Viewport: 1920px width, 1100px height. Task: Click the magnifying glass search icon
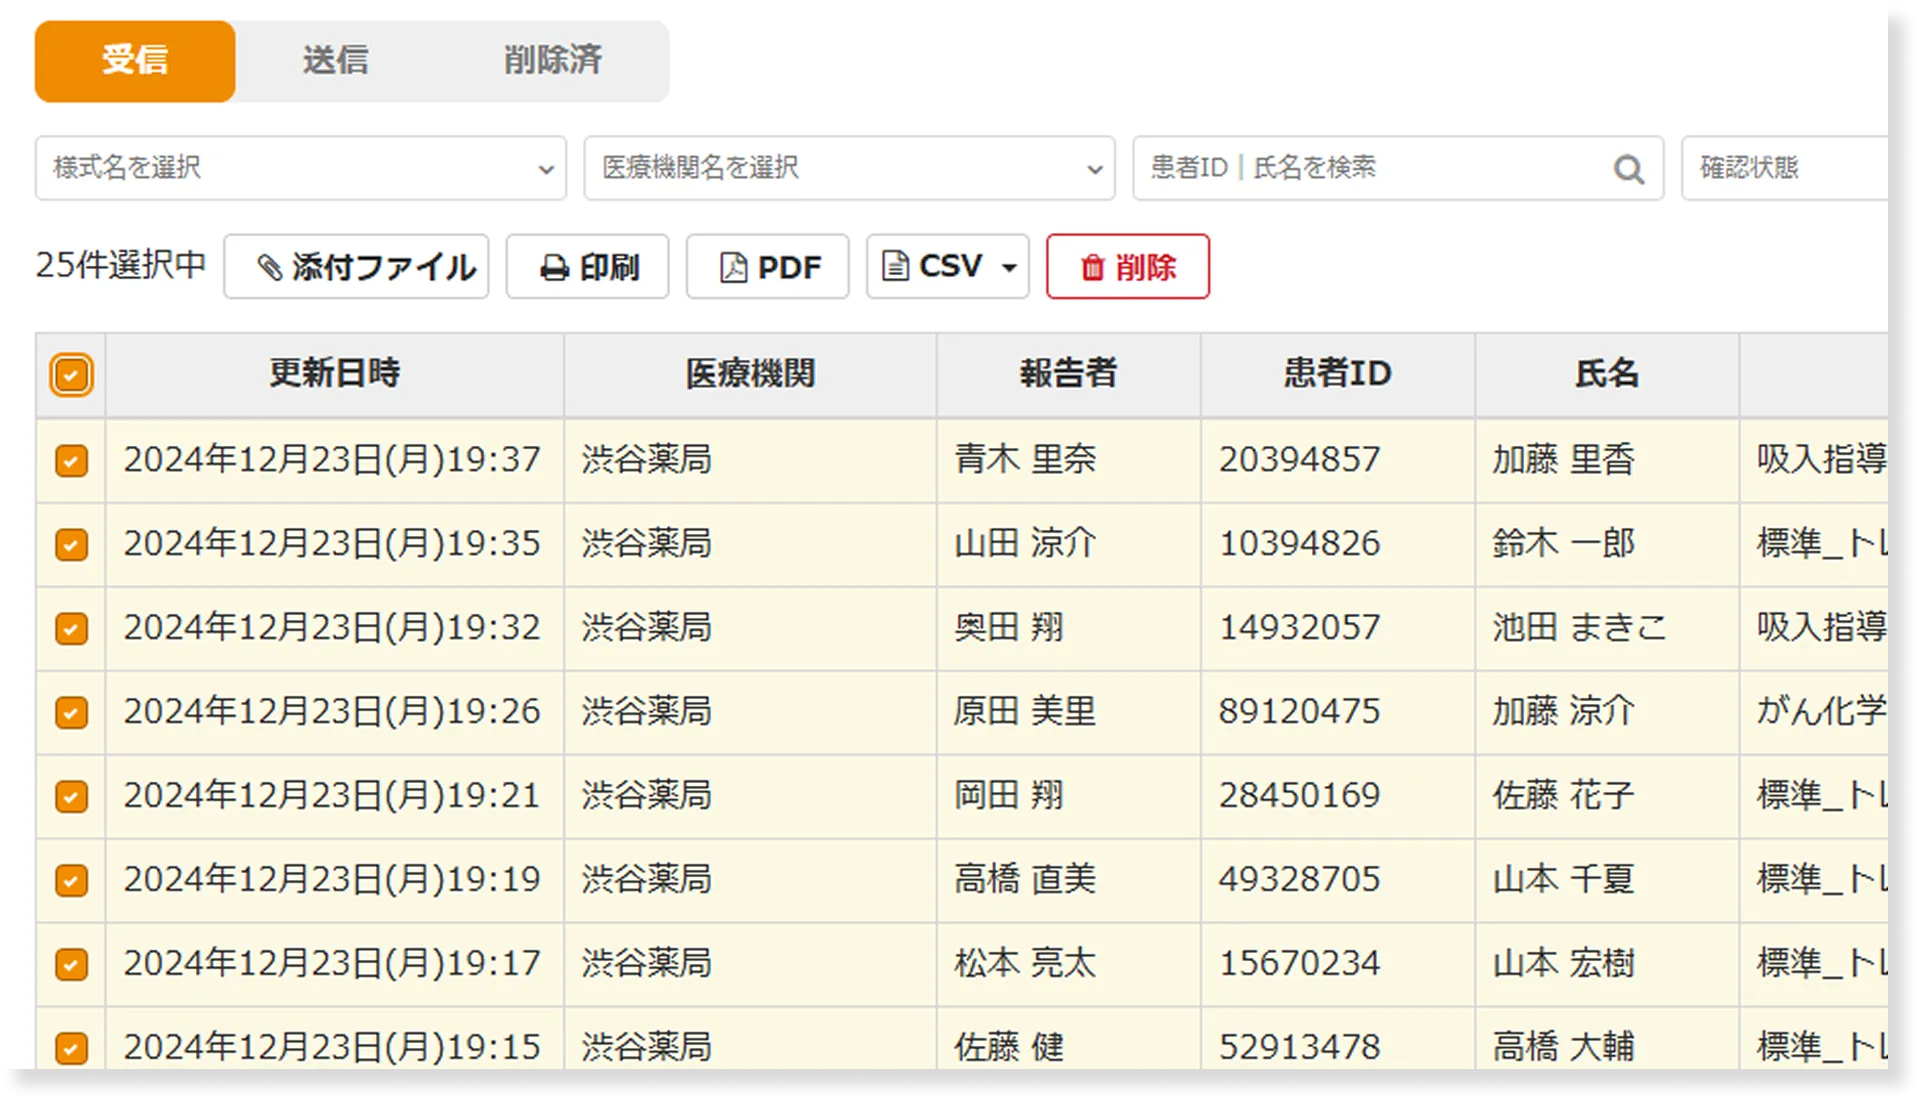[x=1628, y=169]
